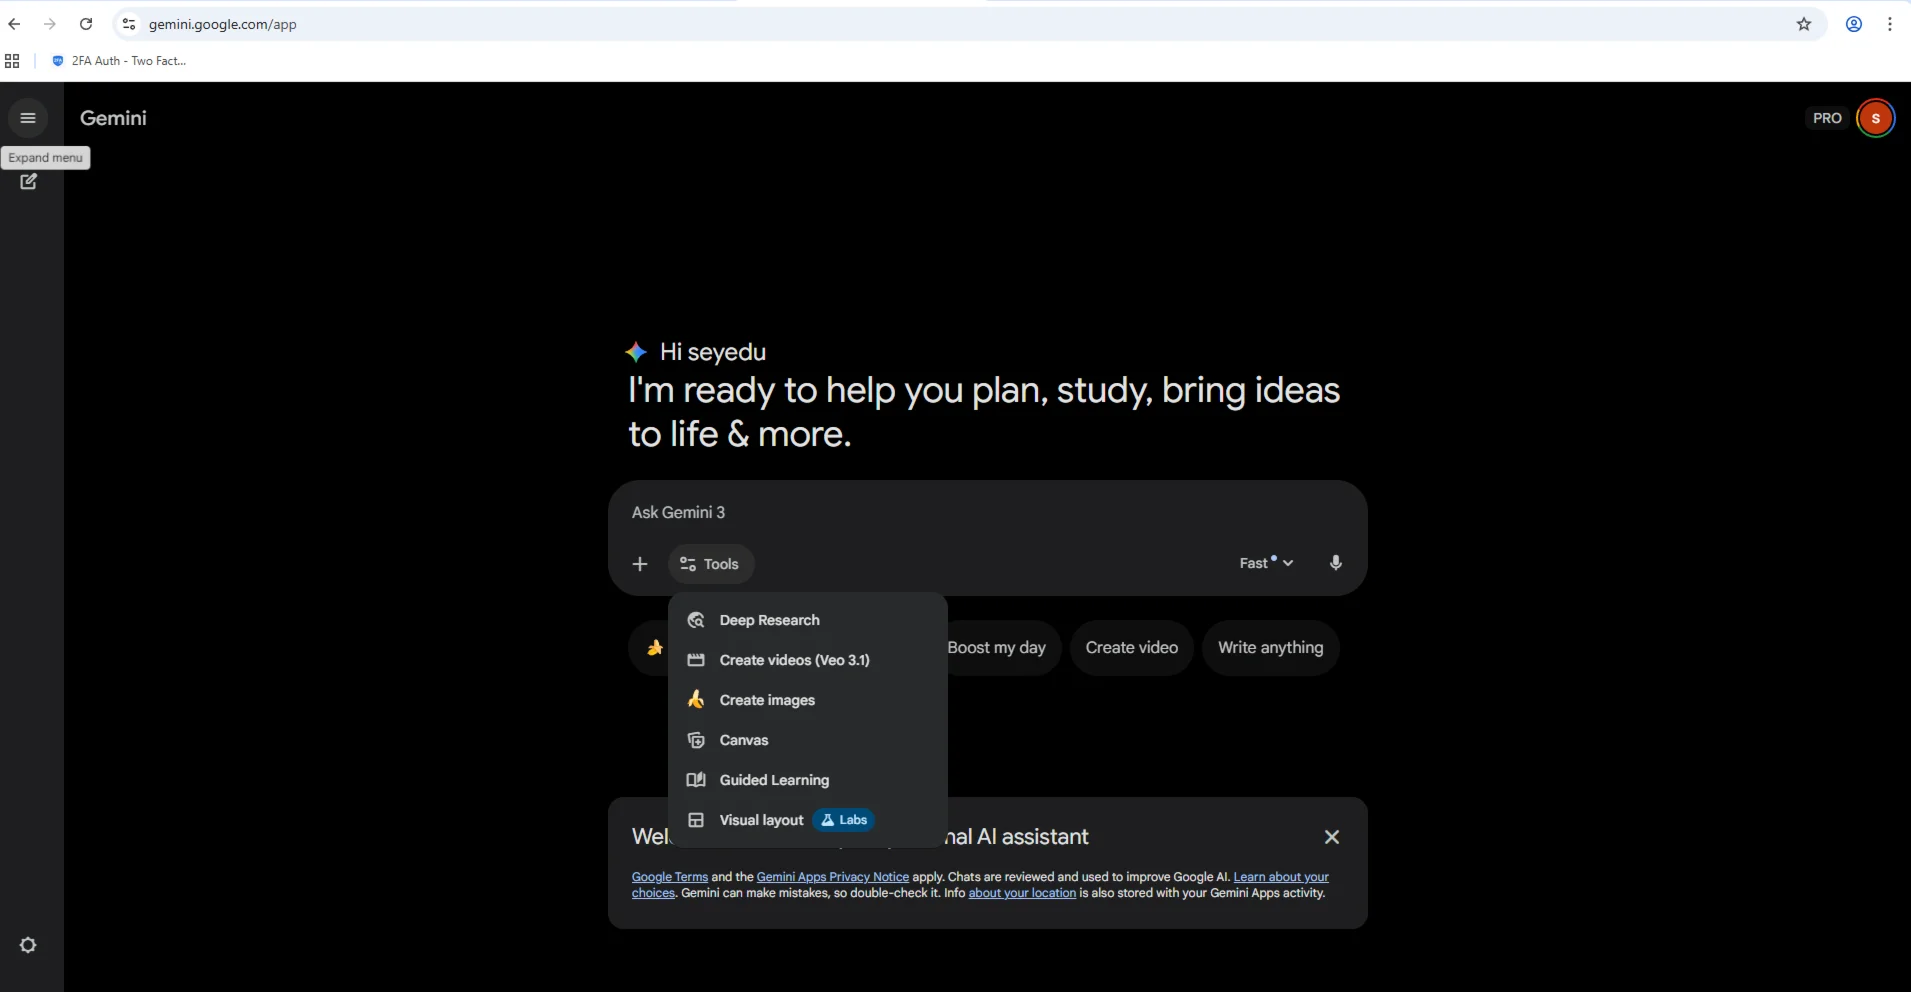Dismiss the welcome notice with its close button
This screenshot has height=992, width=1911.
click(x=1332, y=836)
